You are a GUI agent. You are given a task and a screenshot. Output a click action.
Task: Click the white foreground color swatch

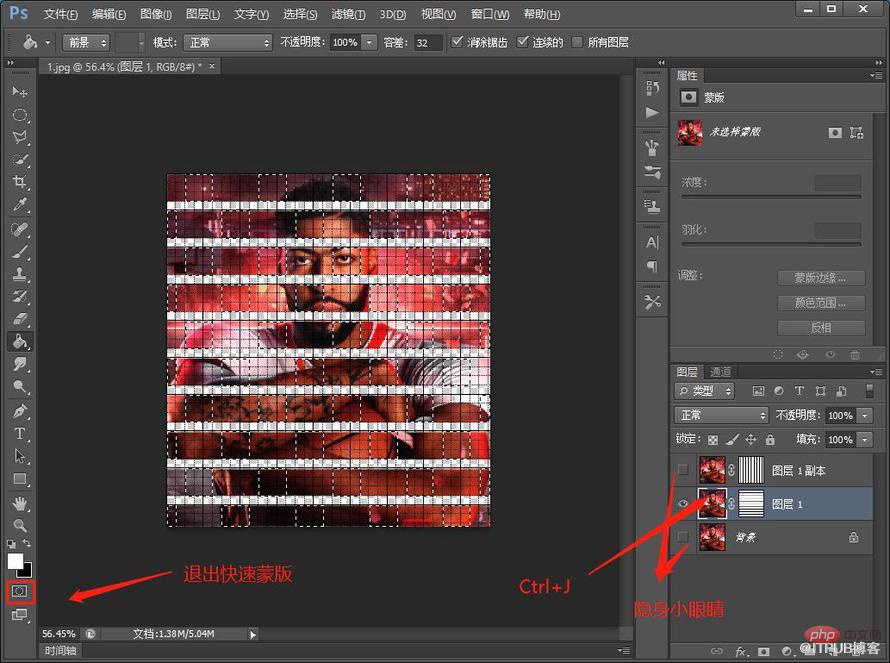pyautogui.click(x=15, y=560)
